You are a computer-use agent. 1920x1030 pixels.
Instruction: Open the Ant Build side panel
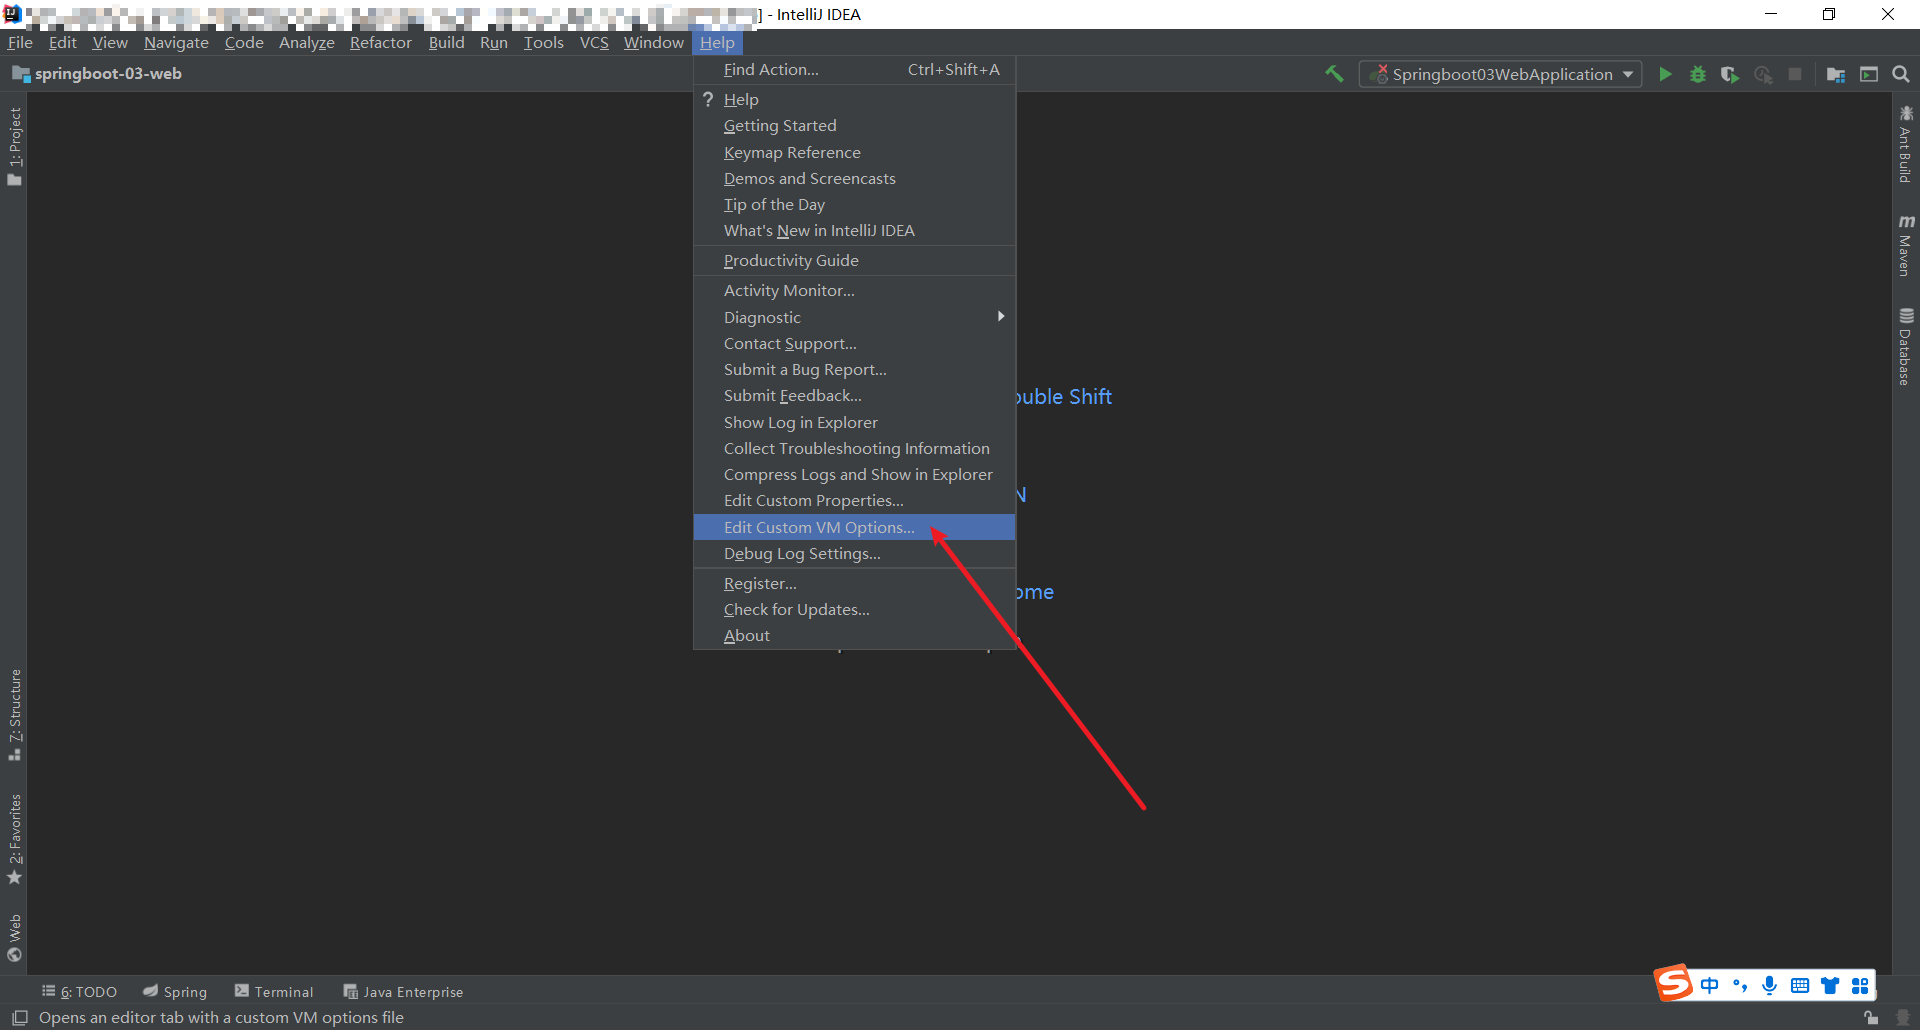1905,144
